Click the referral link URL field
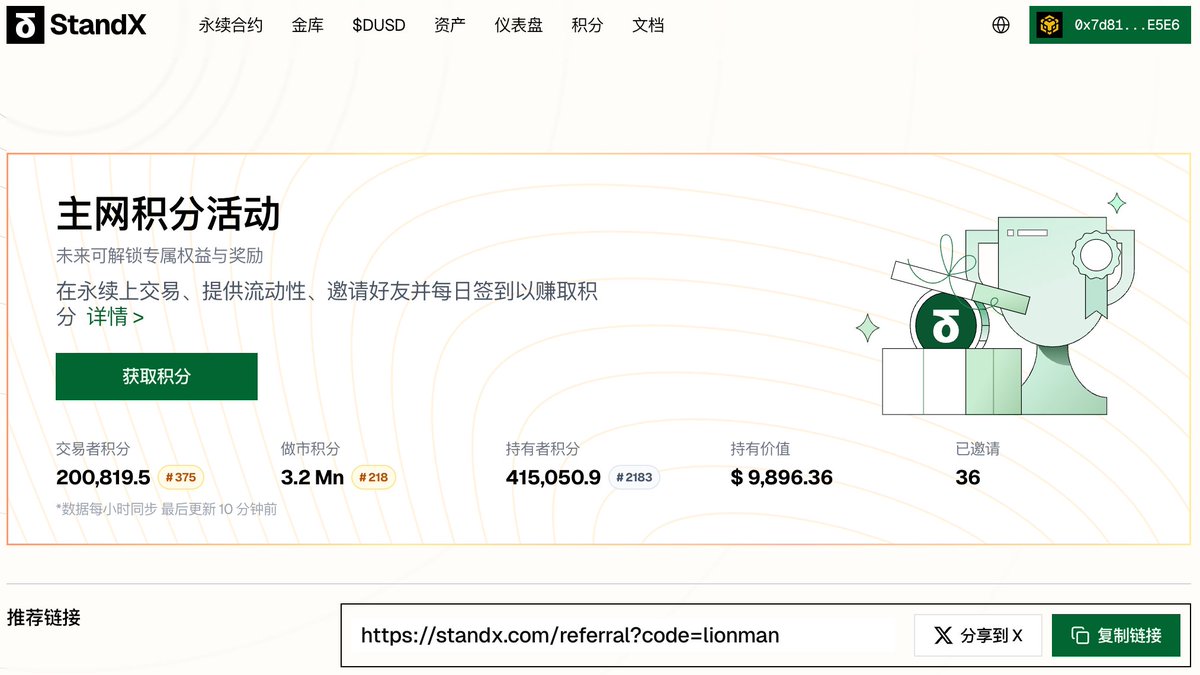The image size is (1200, 675). 627,635
